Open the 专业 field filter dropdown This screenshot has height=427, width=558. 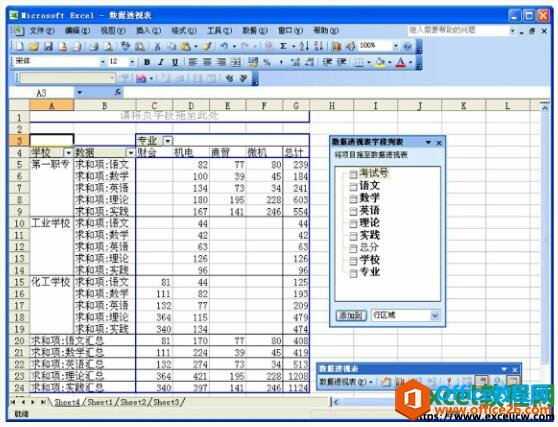[x=167, y=141]
